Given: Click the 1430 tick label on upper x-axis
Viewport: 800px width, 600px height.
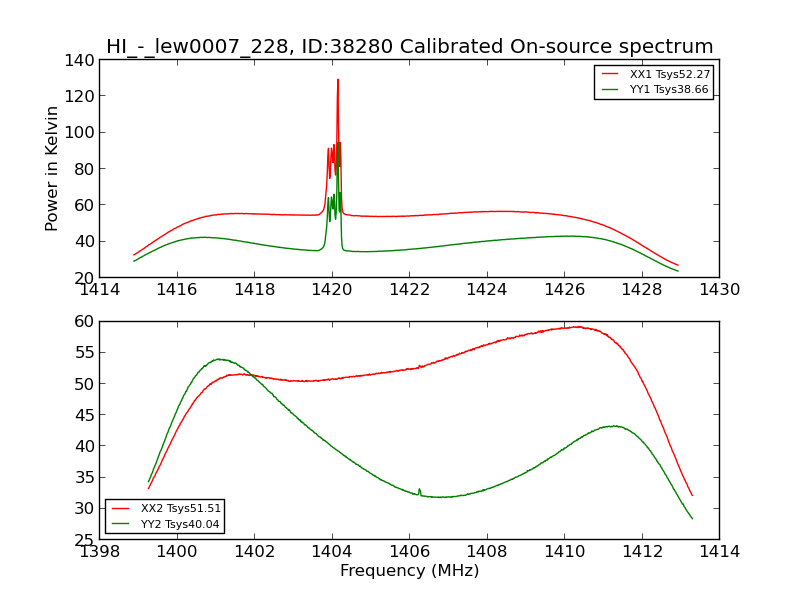Looking at the screenshot, I should [x=719, y=290].
